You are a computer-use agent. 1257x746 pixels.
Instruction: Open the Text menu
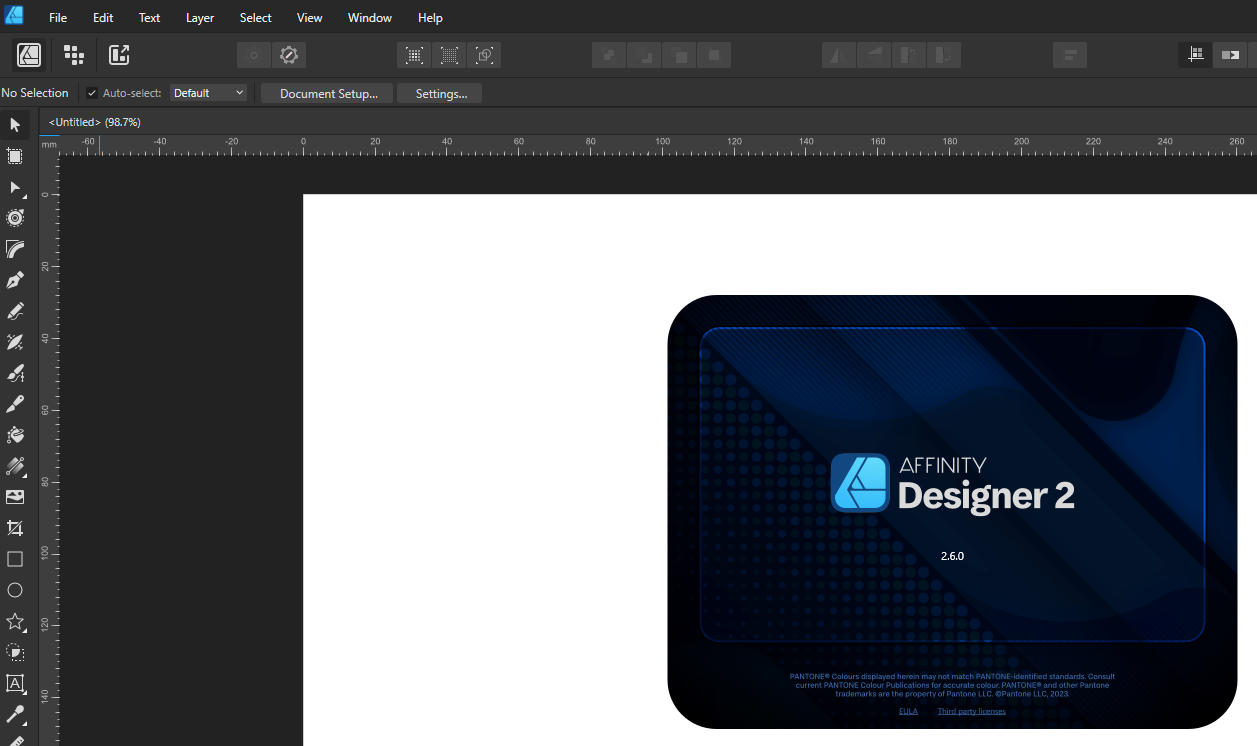point(149,18)
